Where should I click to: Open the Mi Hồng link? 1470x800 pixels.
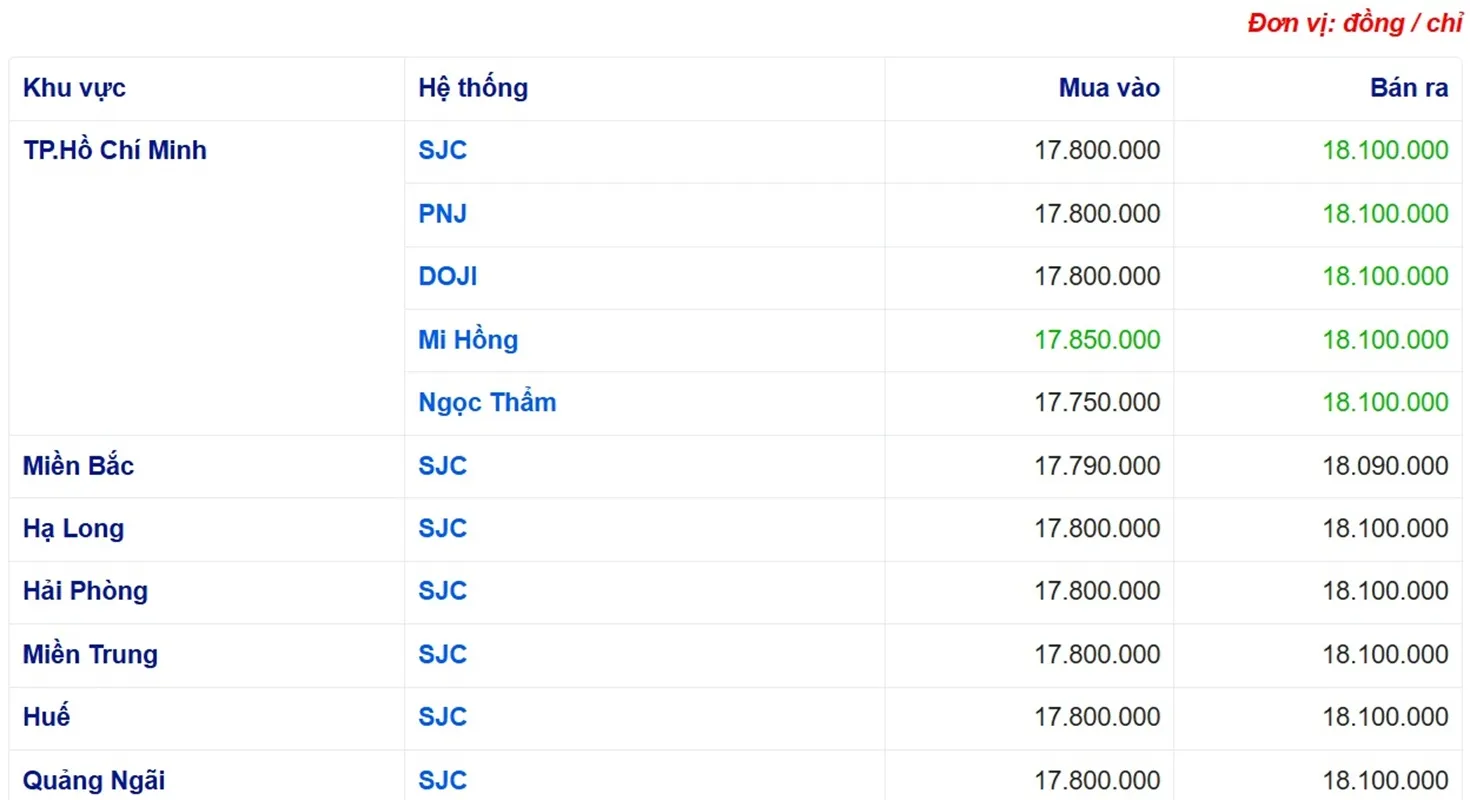pyautogui.click(x=468, y=339)
